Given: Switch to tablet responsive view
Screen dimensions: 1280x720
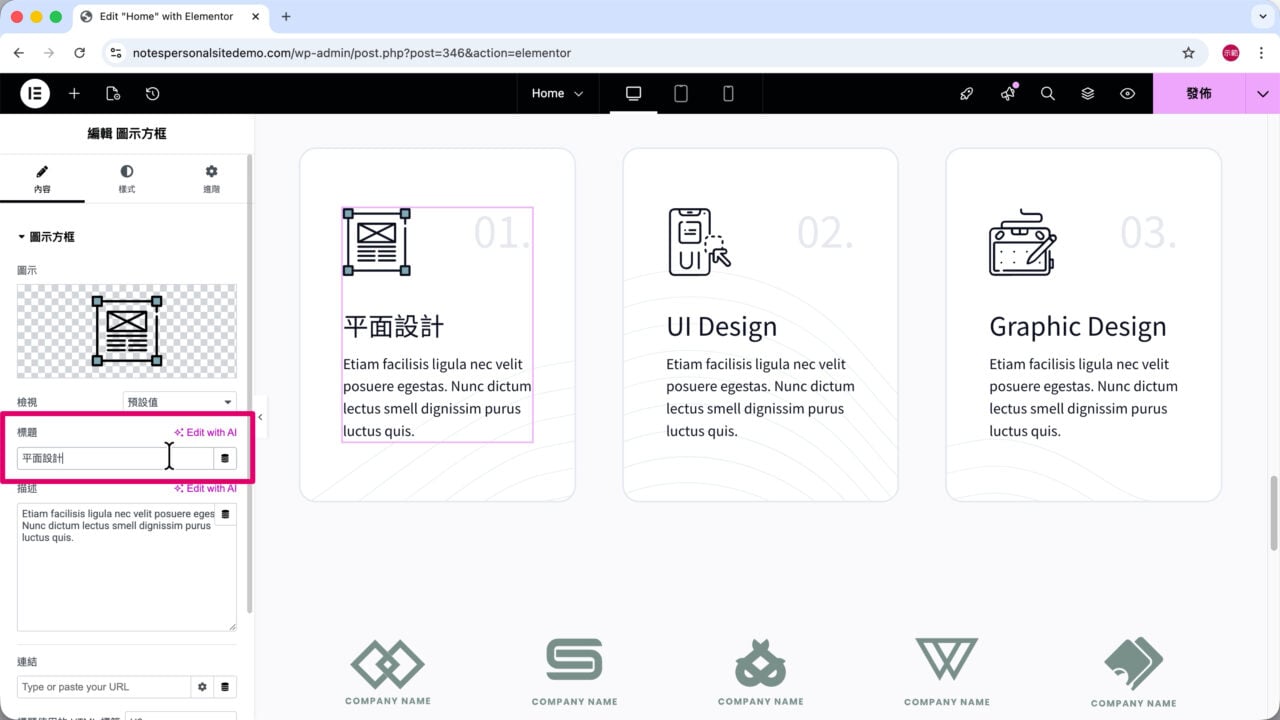Looking at the screenshot, I should click(681, 93).
